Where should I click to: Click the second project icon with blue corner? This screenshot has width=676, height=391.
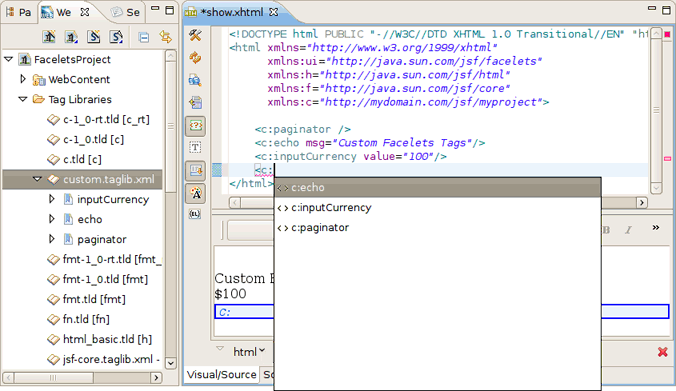pos(72,37)
